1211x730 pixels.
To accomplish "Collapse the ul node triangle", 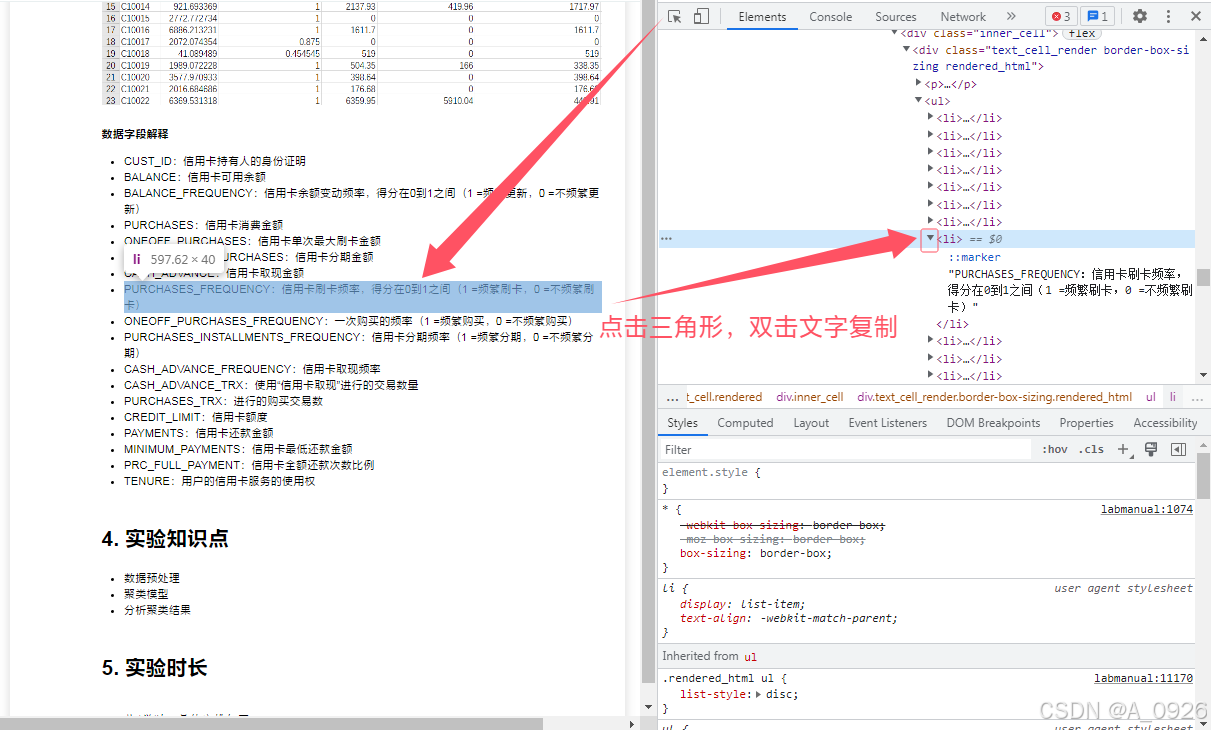I will 918,101.
